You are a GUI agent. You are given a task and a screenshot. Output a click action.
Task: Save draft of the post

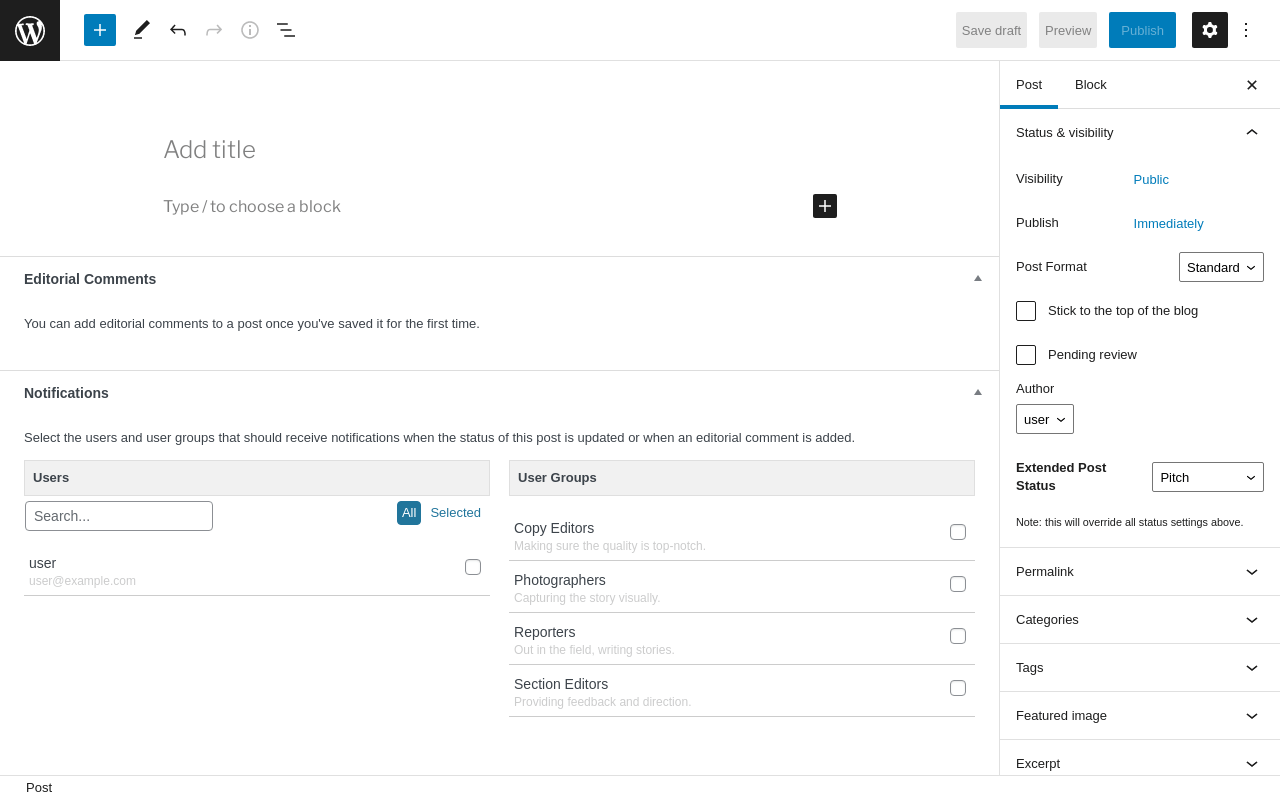[x=991, y=30]
